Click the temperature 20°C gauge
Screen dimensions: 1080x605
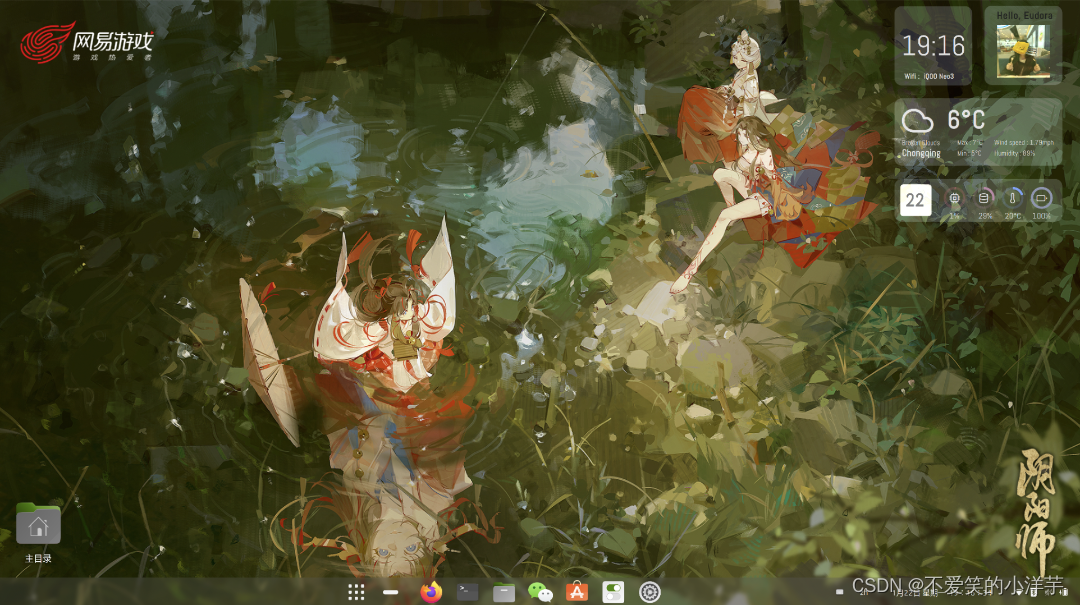[1012, 198]
